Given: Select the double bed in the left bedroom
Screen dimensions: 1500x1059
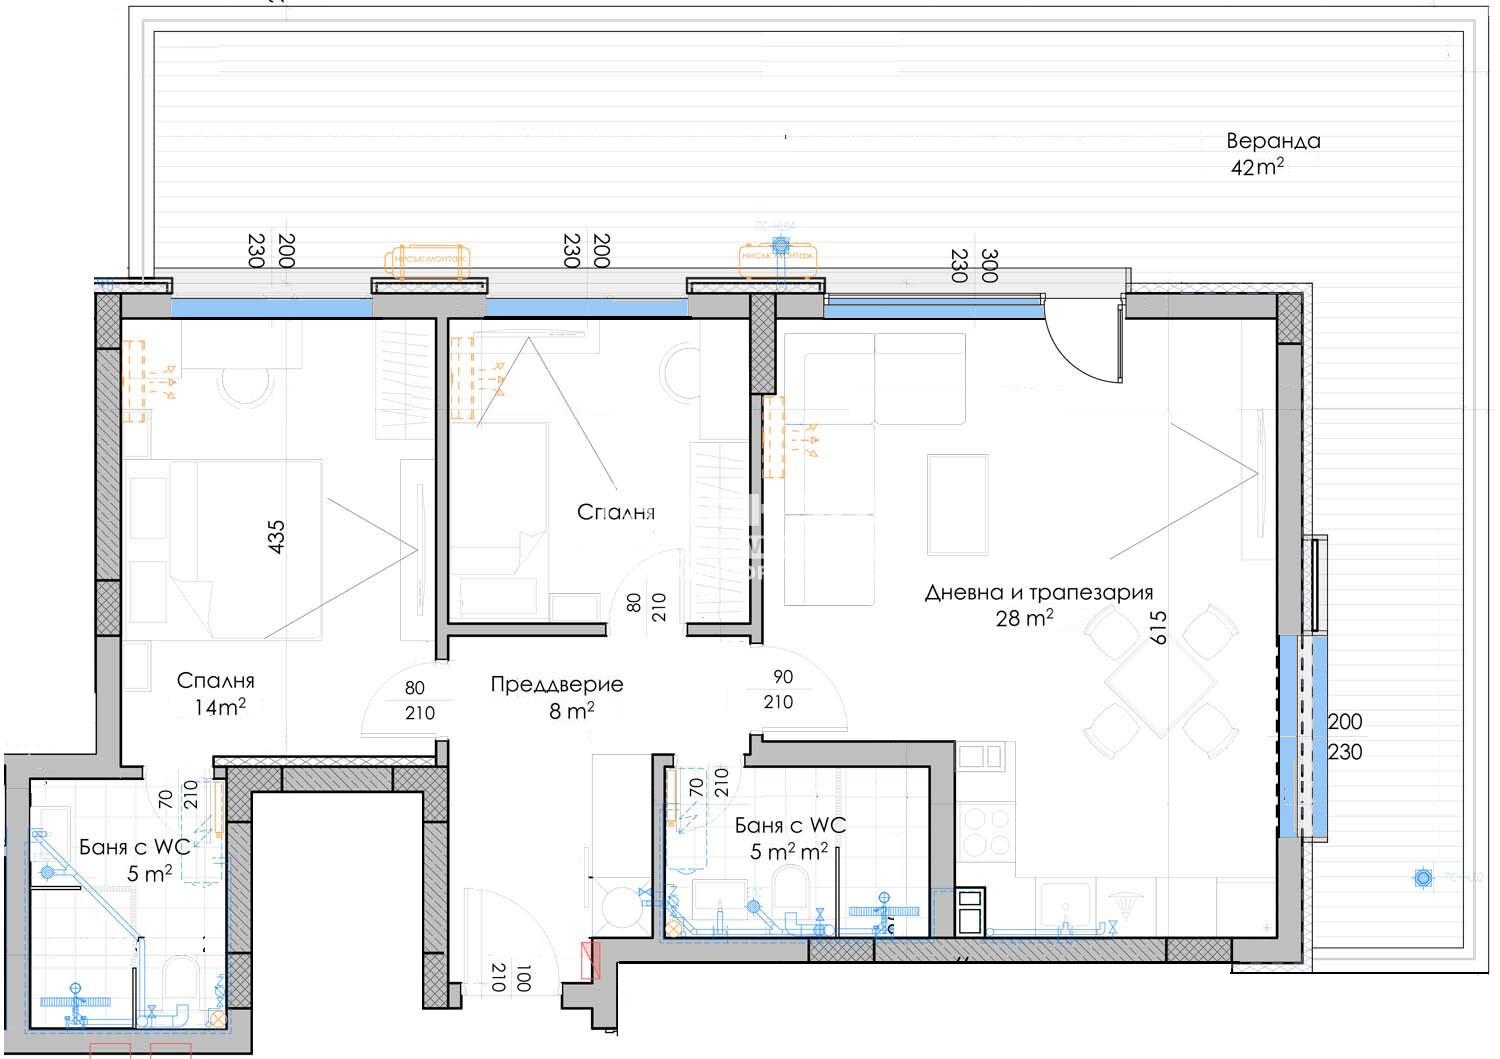Looking at the screenshot, I should click(245, 548).
